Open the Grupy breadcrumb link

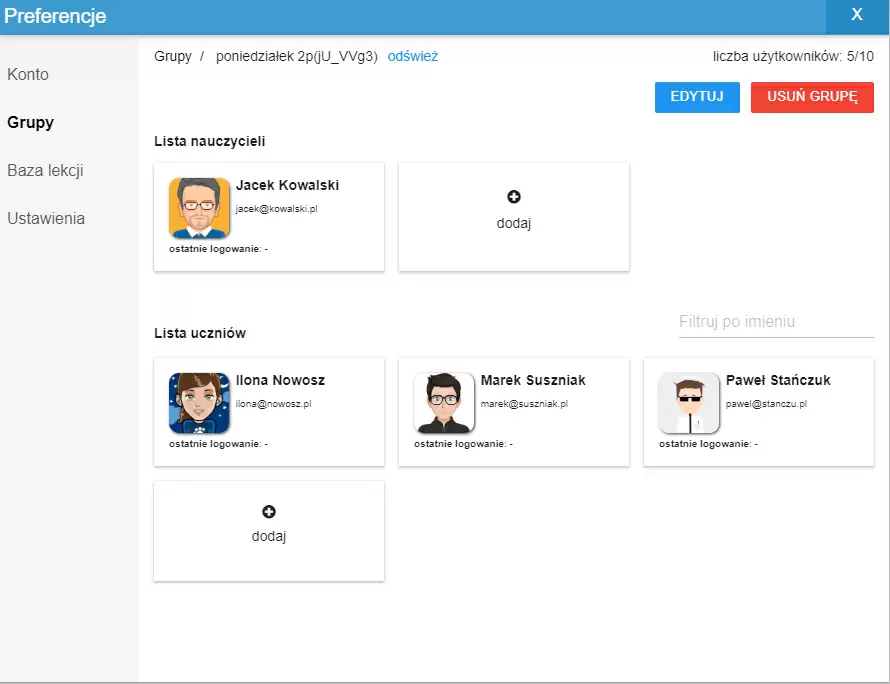pos(172,56)
